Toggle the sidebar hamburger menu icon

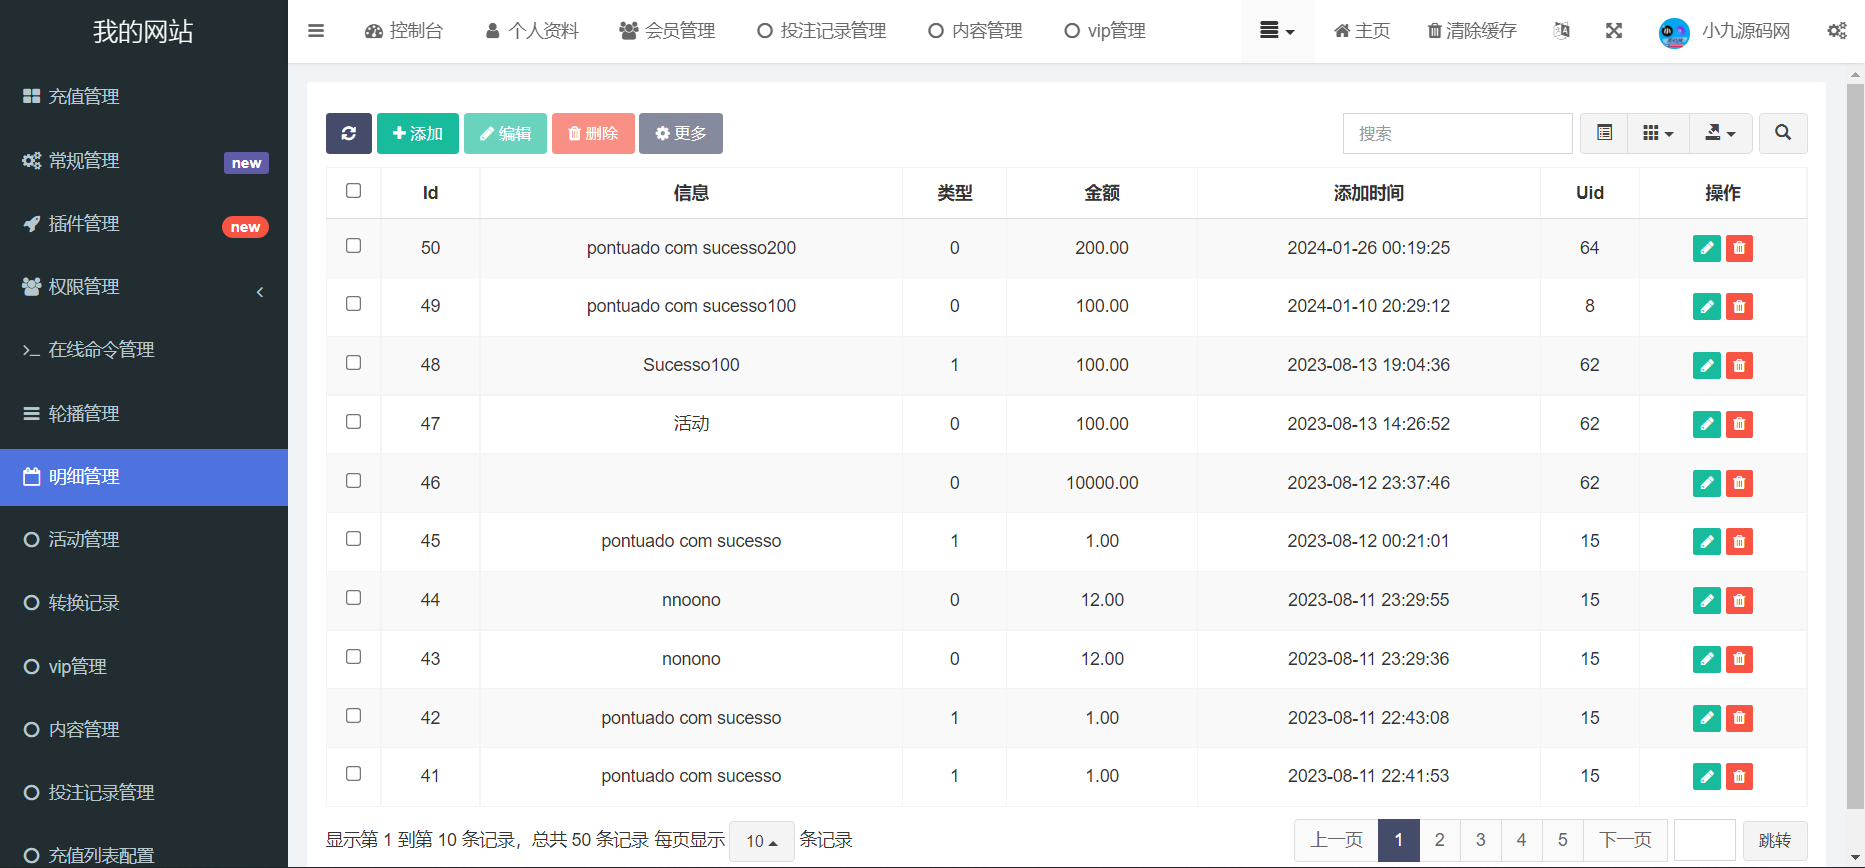click(x=316, y=31)
